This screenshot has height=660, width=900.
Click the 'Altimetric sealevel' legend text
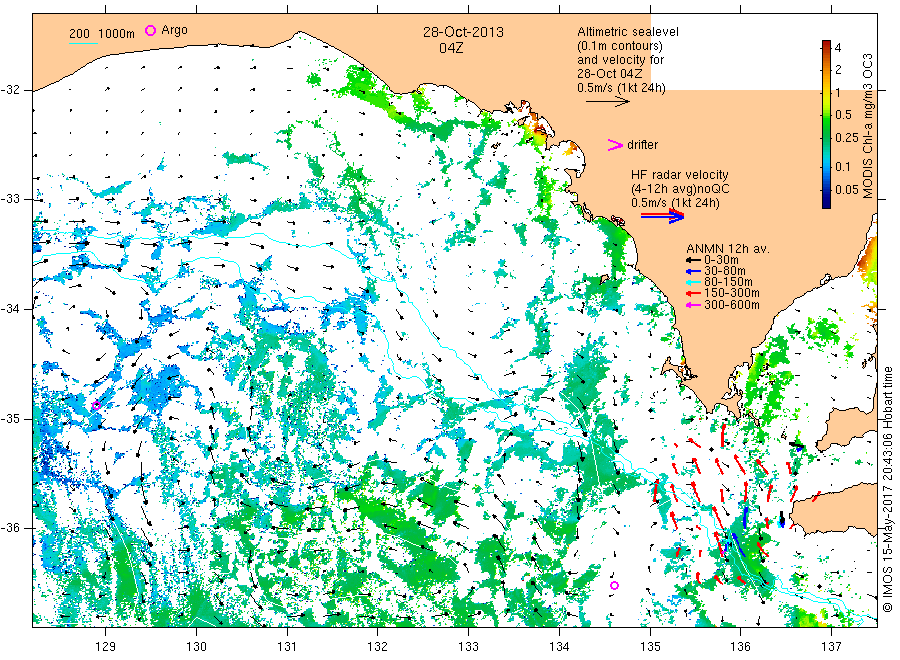click(x=628, y=32)
